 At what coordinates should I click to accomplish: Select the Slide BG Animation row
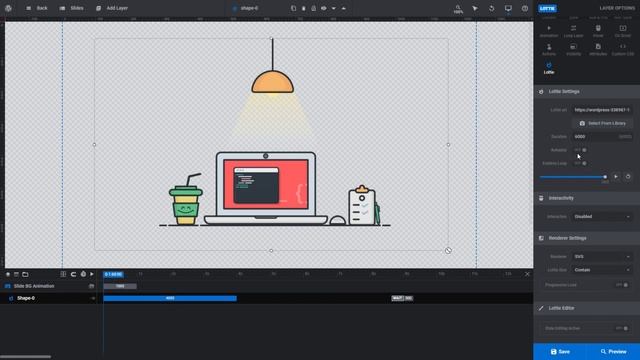[x=49, y=286]
